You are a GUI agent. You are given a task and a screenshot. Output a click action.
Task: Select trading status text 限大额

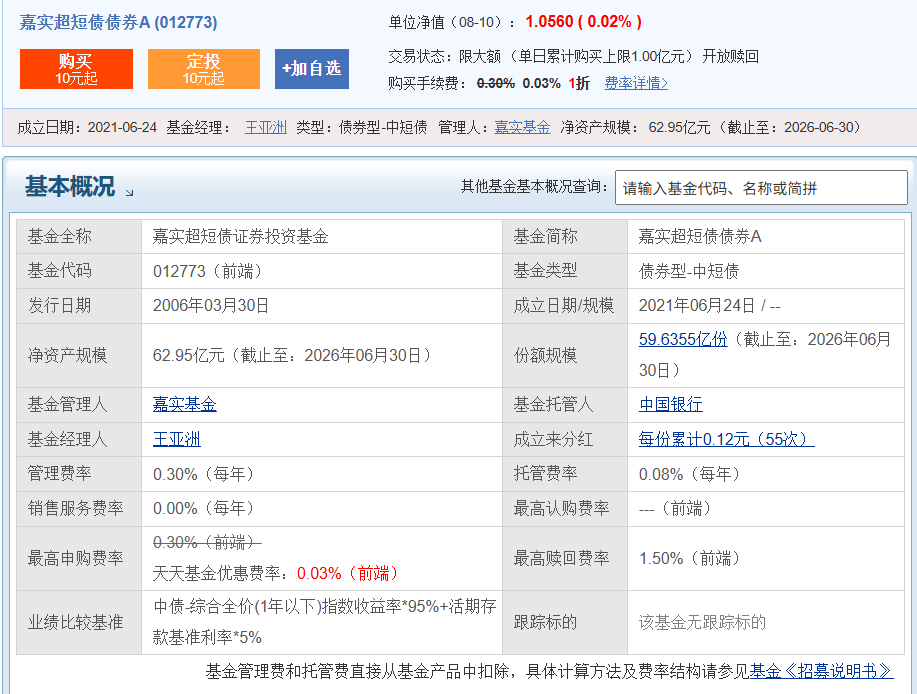pyautogui.click(x=480, y=56)
